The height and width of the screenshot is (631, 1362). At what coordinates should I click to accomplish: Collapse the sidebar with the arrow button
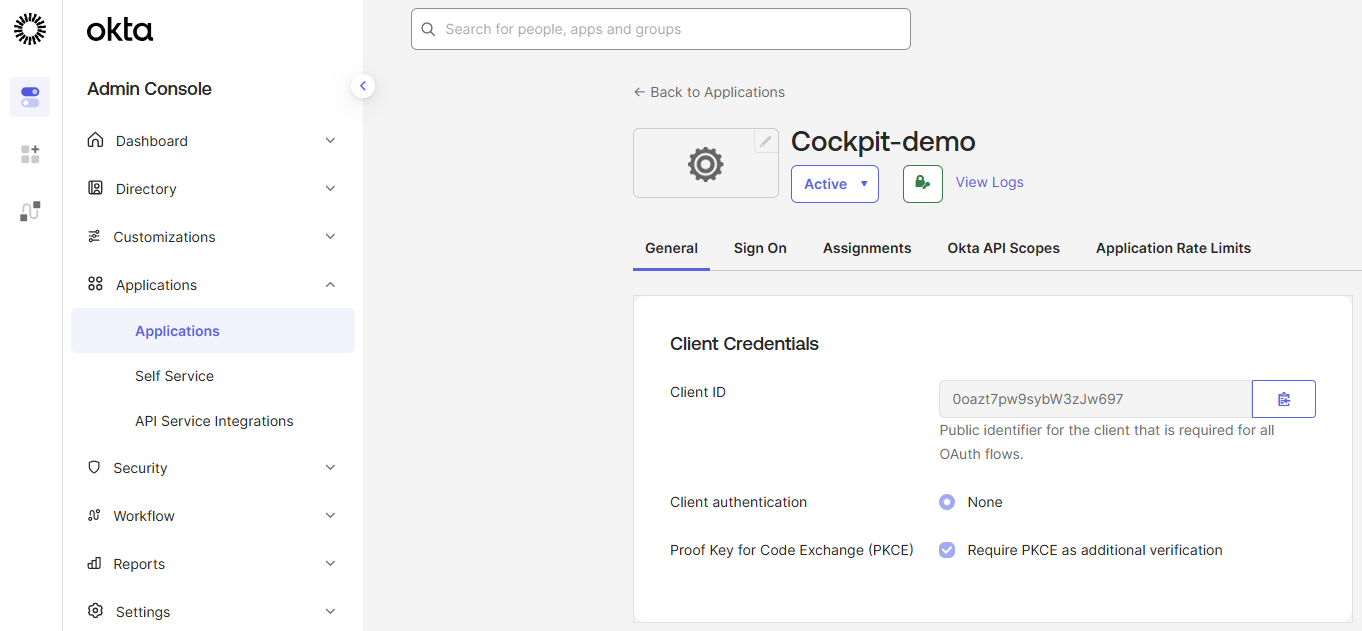point(363,86)
